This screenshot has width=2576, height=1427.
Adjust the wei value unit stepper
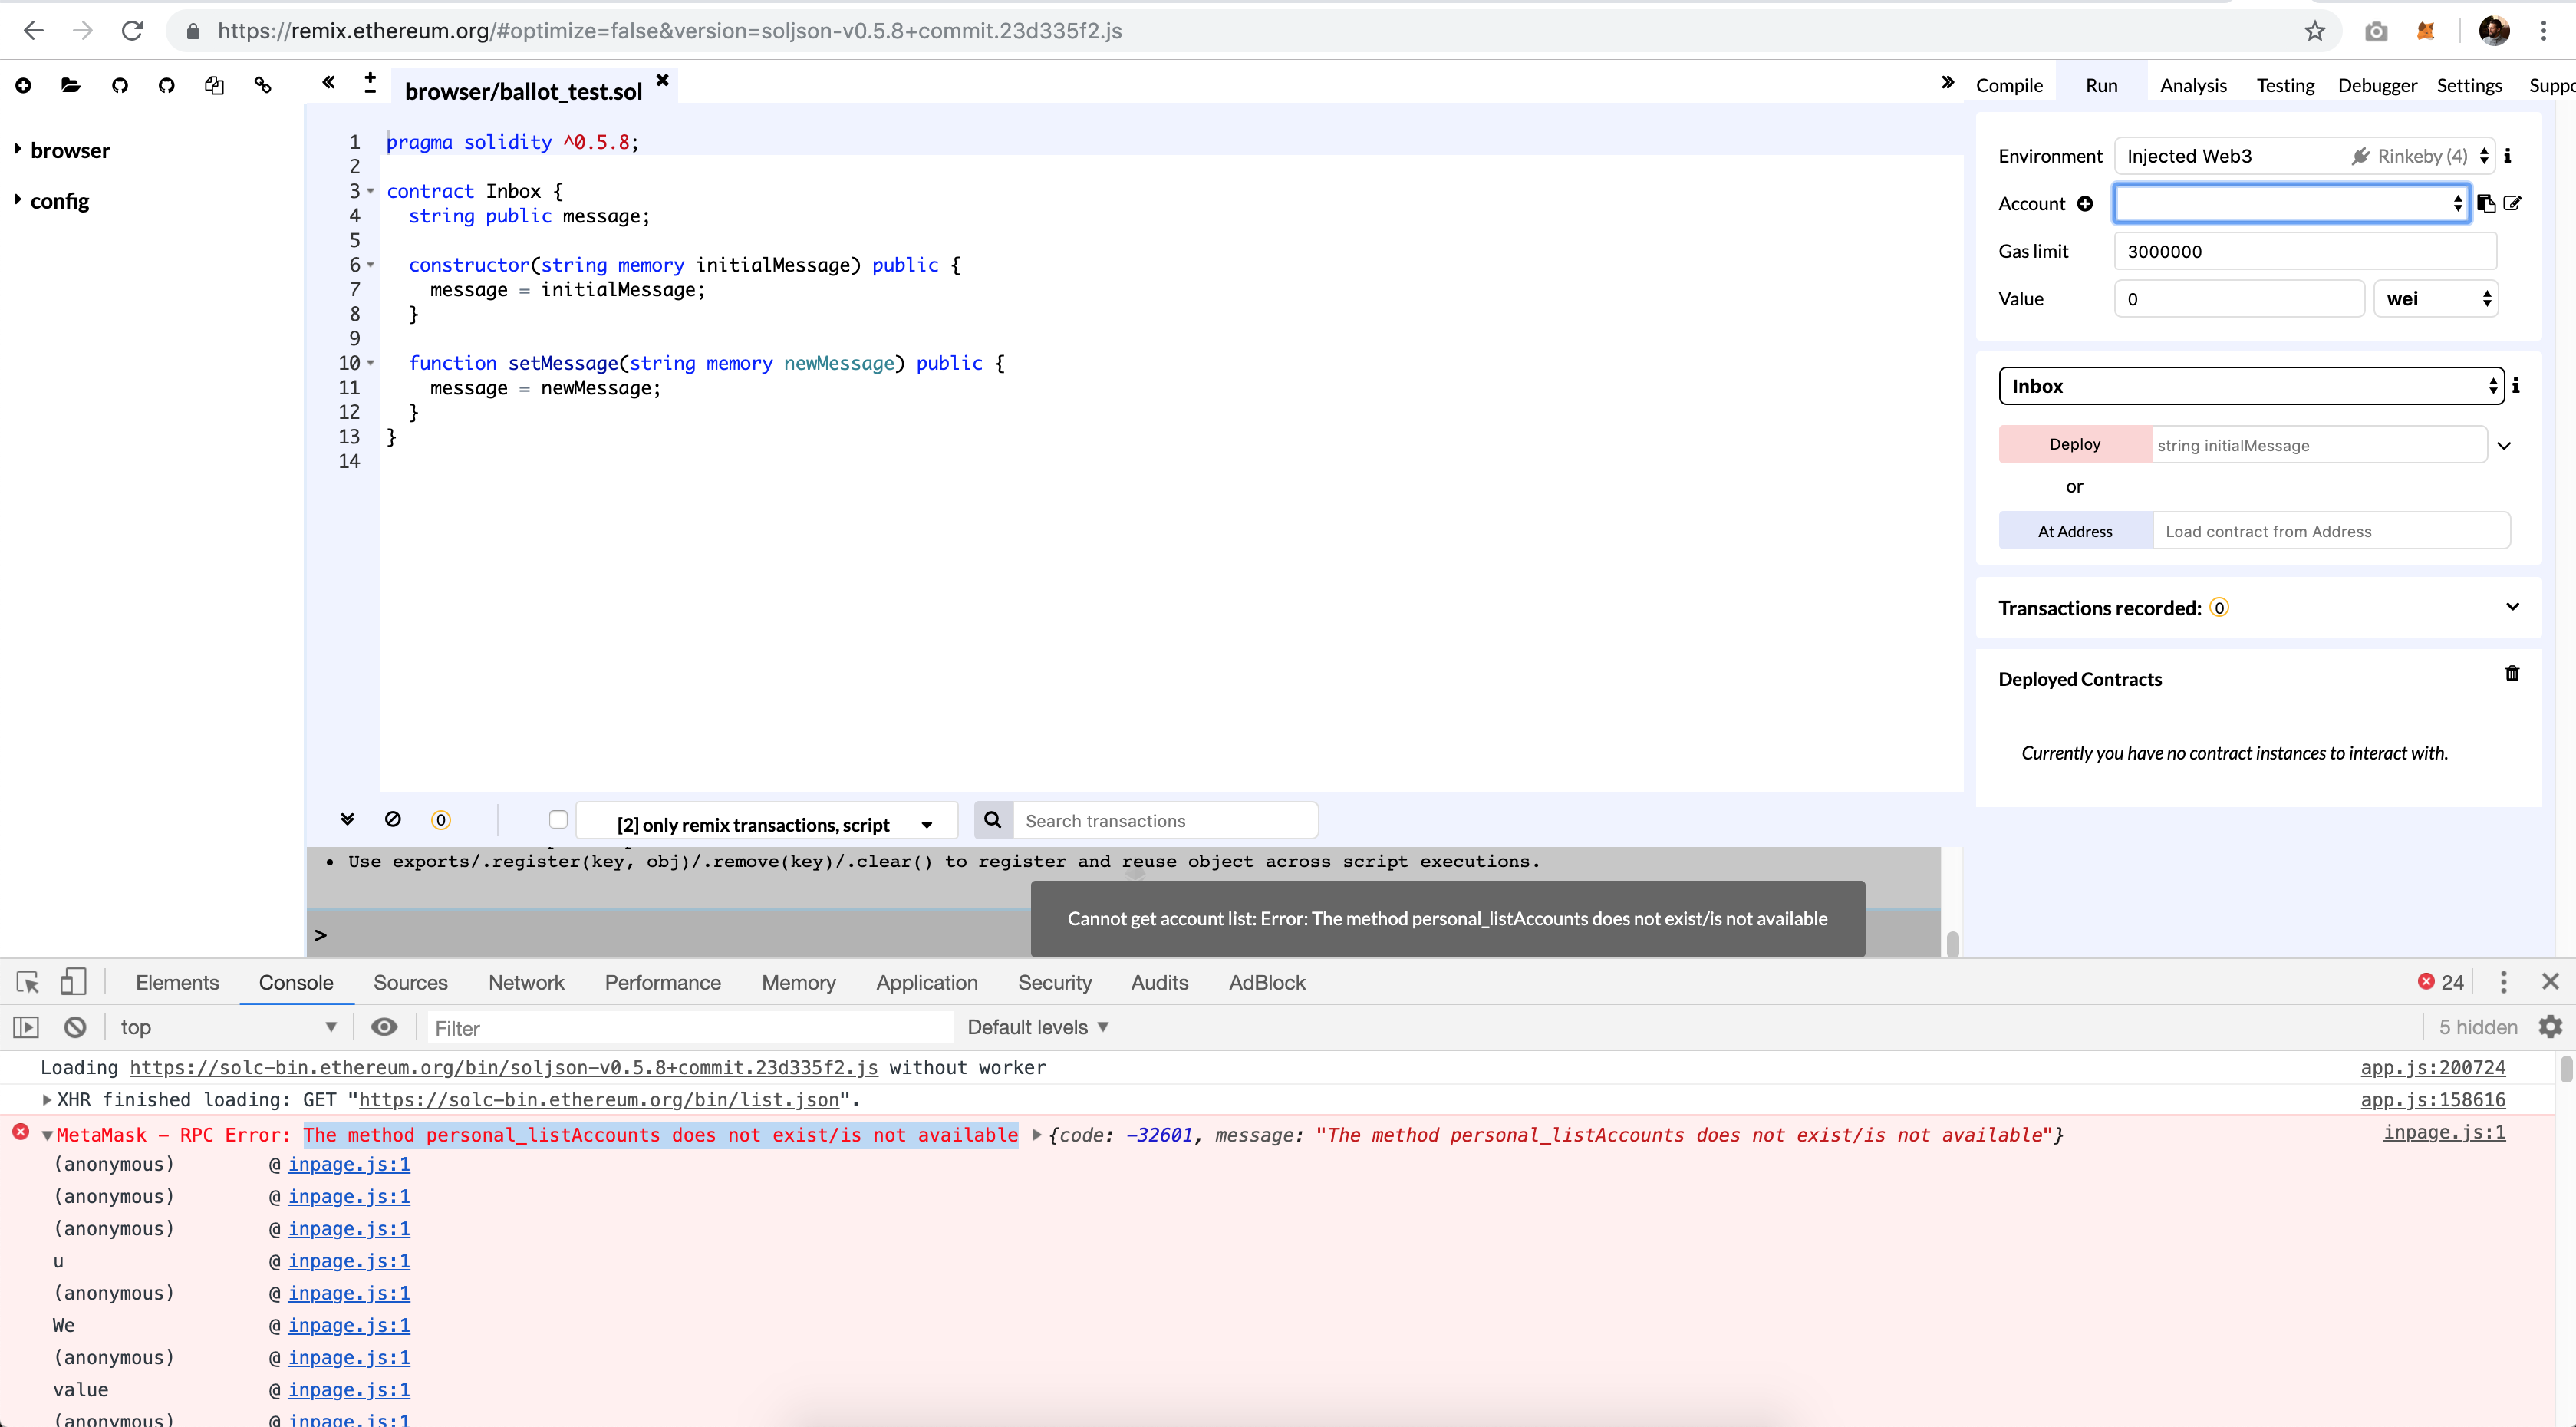2487,298
